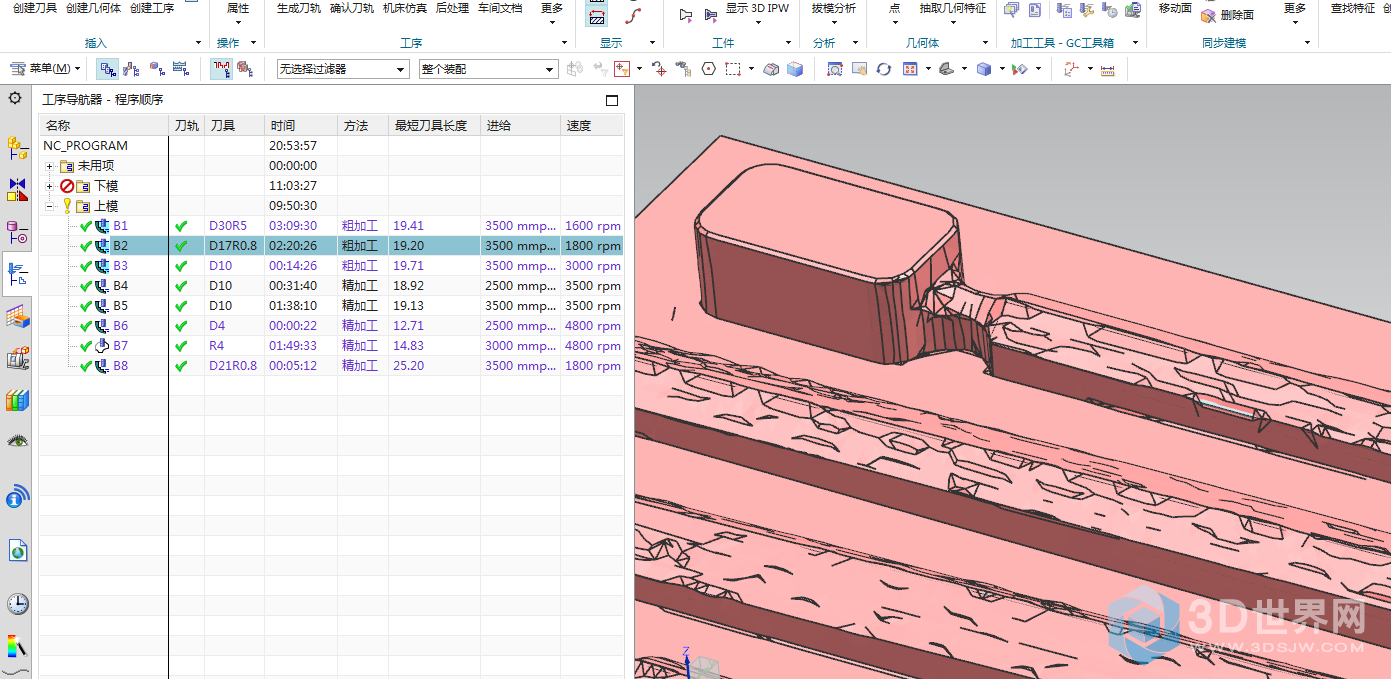Viewport: 1391px width, 679px height.
Task: Click the 创建刀具 button
Action: 35,8
